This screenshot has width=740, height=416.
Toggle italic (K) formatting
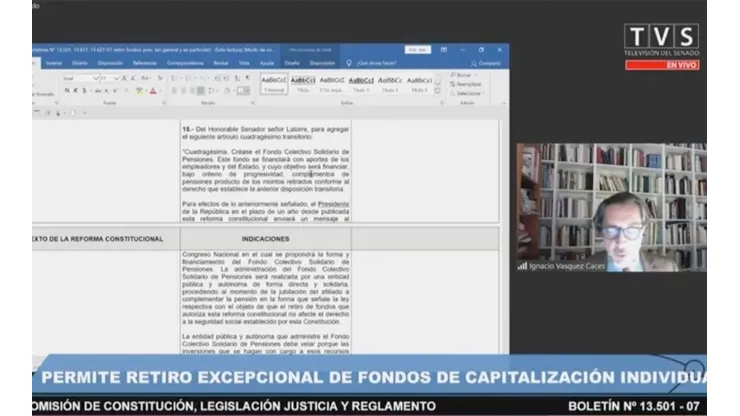[x=76, y=91]
